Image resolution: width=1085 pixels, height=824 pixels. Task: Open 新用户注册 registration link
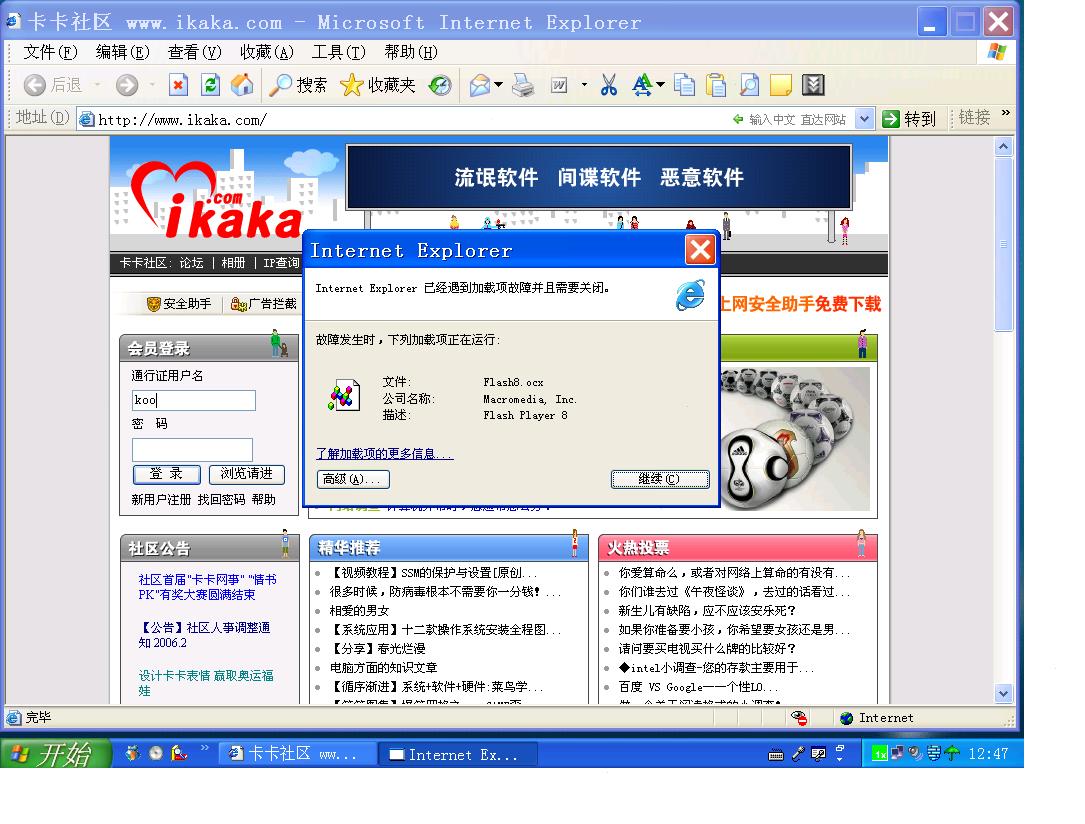pos(161,500)
